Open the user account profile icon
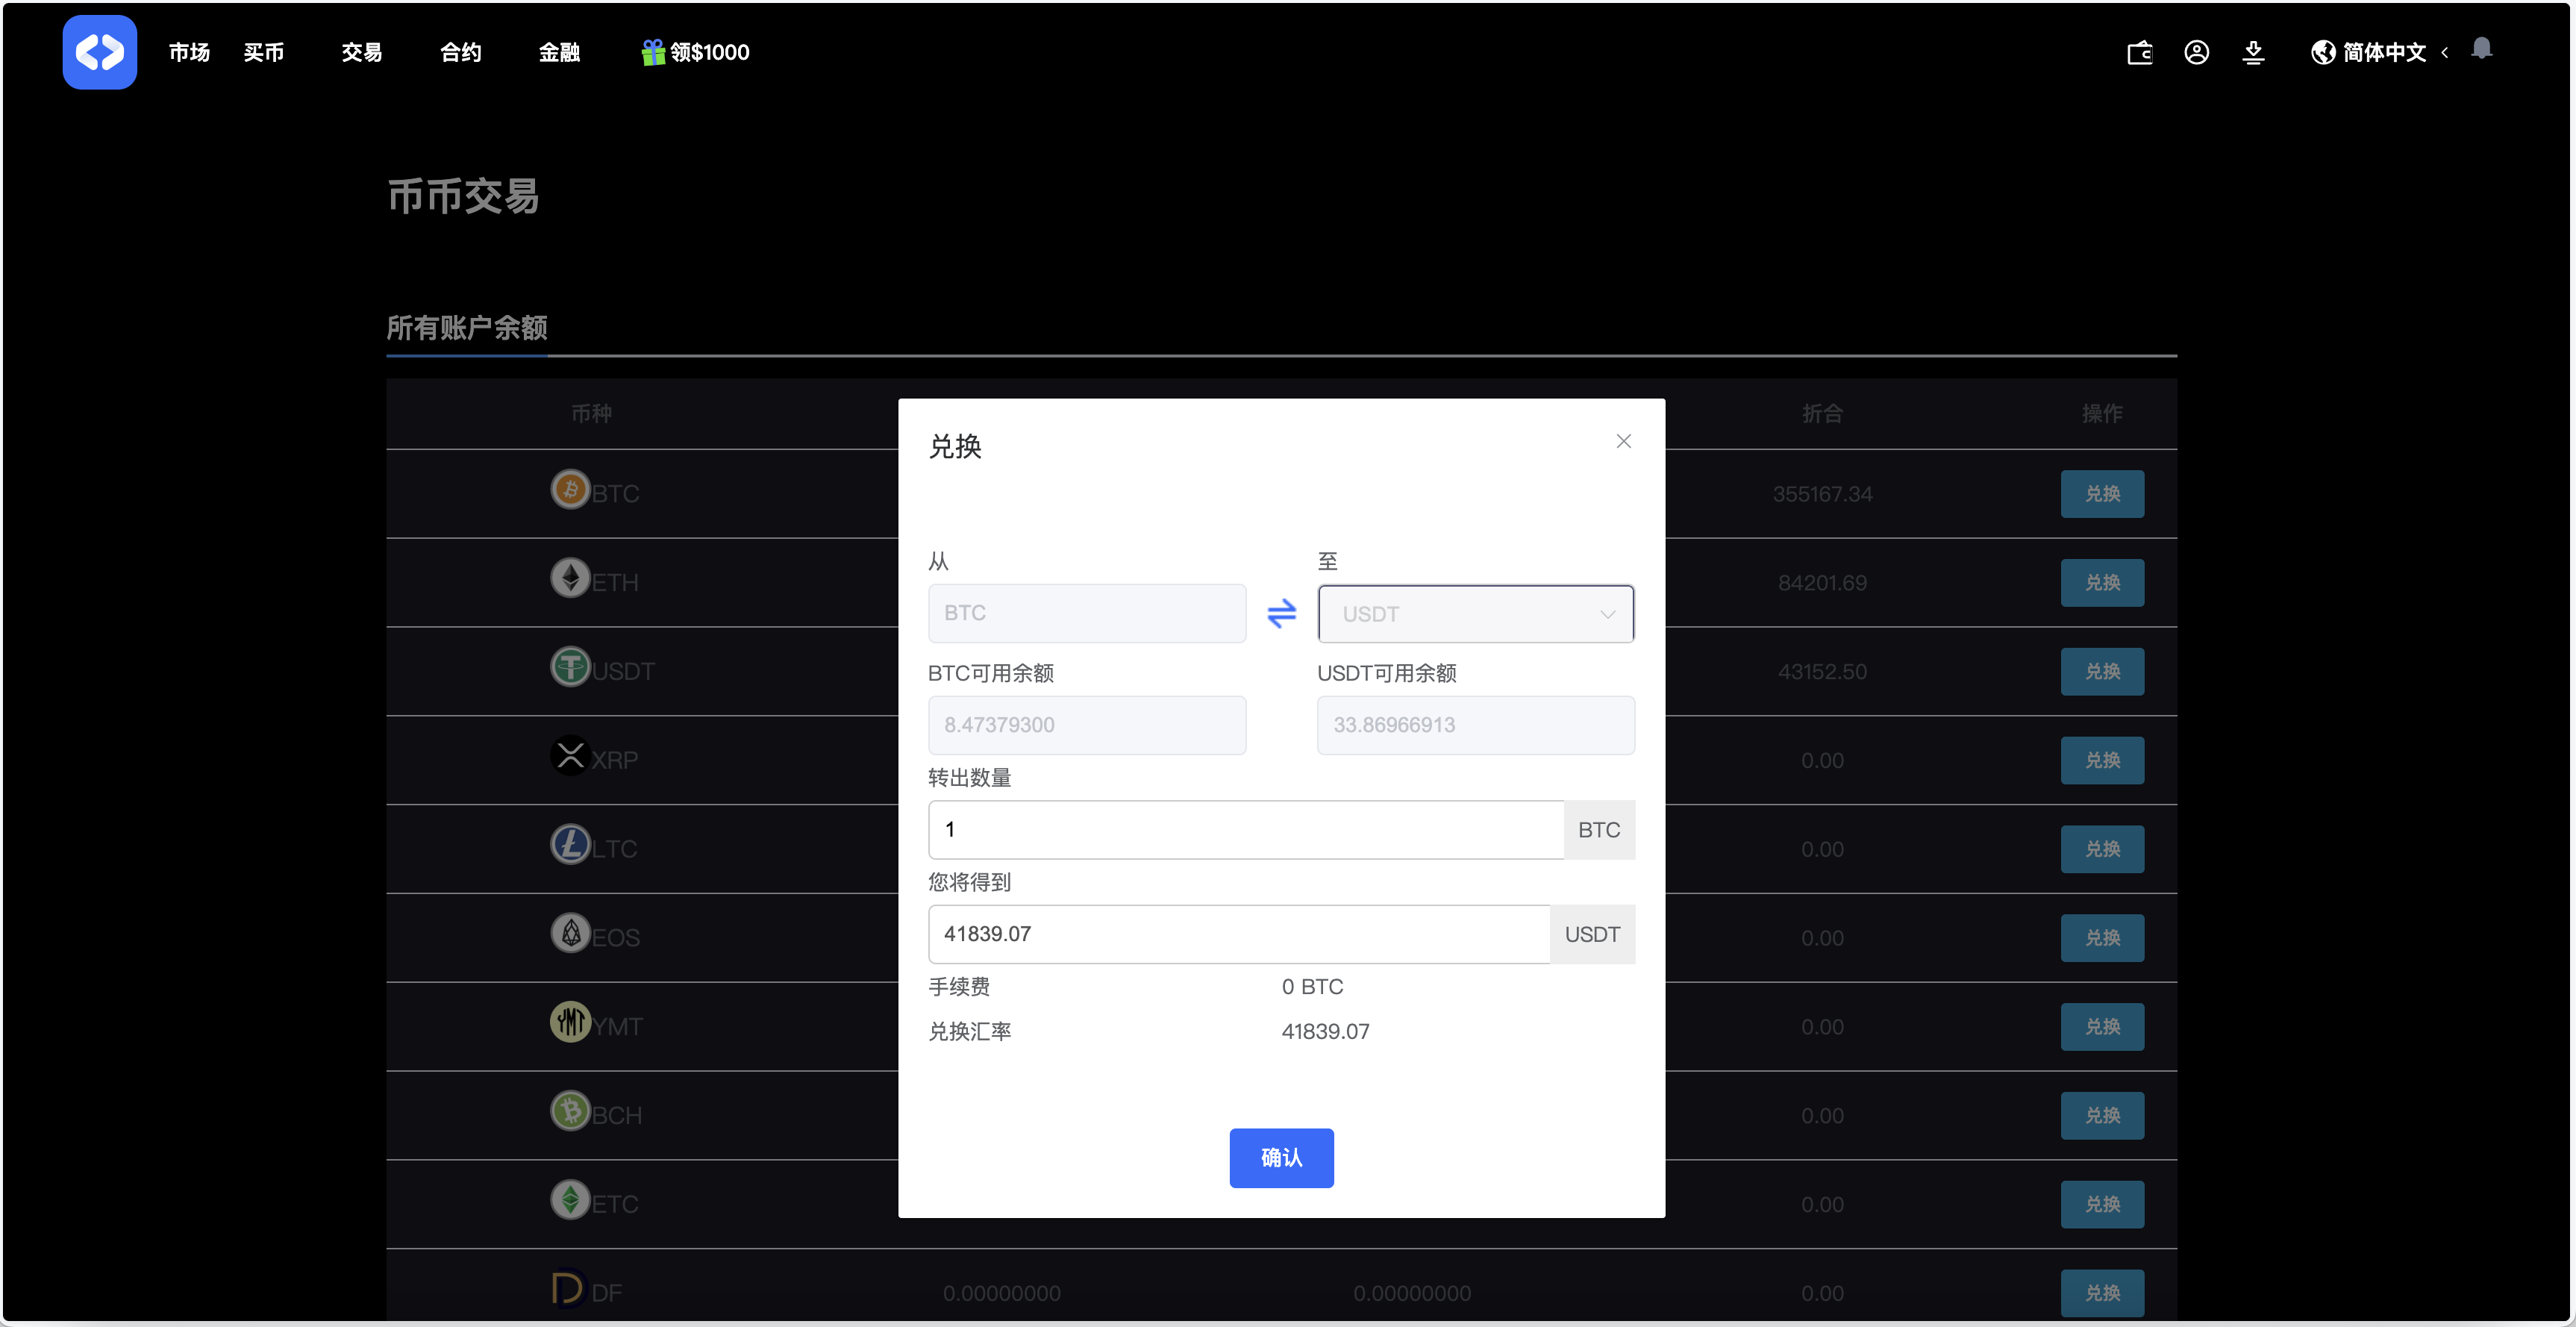The image size is (2576, 1327). [2197, 52]
